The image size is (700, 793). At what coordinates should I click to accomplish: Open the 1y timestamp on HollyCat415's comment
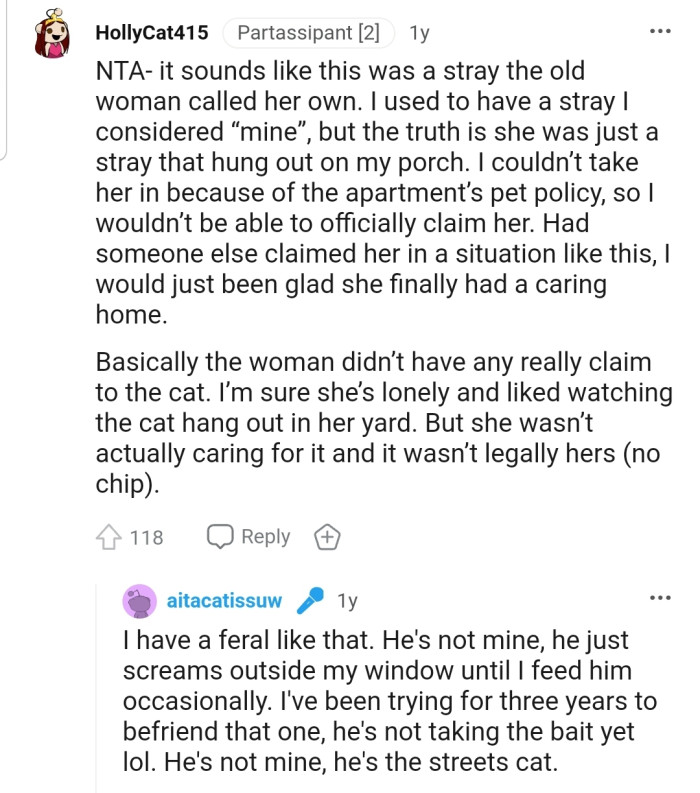[419, 33]
